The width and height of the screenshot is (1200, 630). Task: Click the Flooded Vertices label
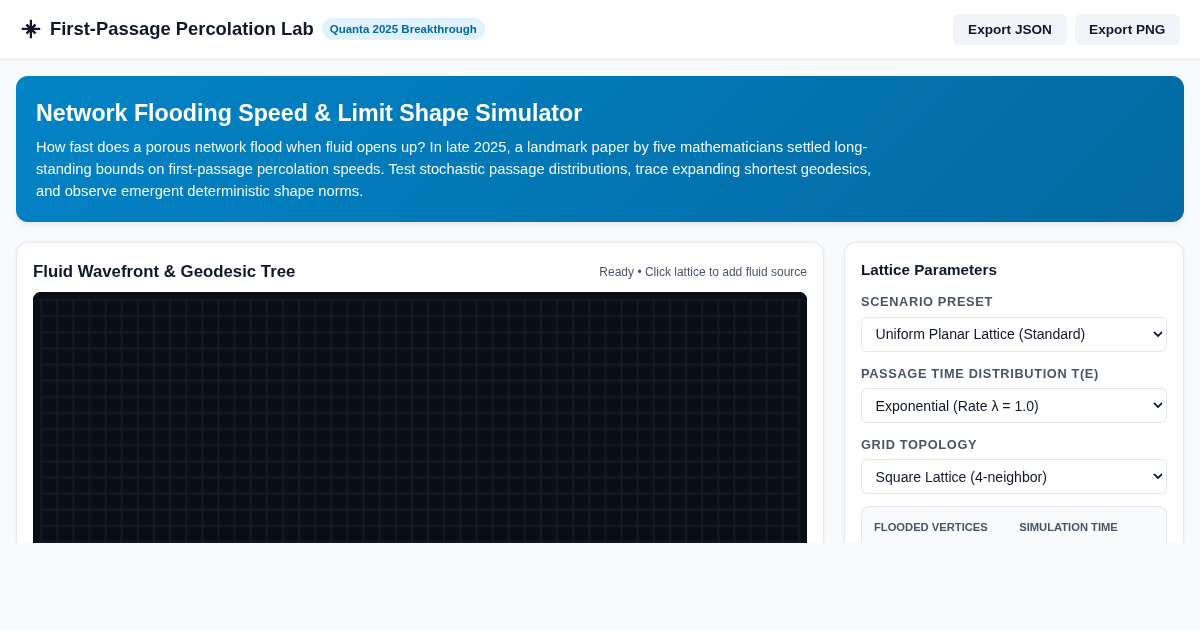pos(931,527)
